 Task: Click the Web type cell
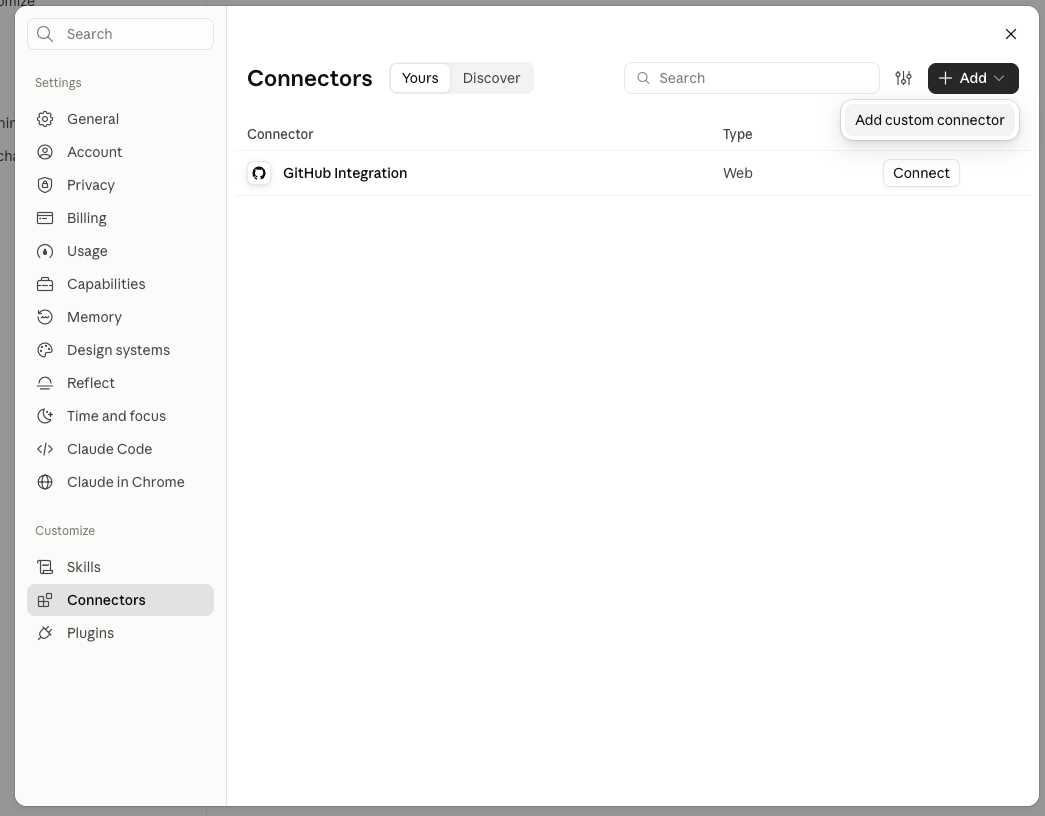pyautogui.click(x=738, y=173)
